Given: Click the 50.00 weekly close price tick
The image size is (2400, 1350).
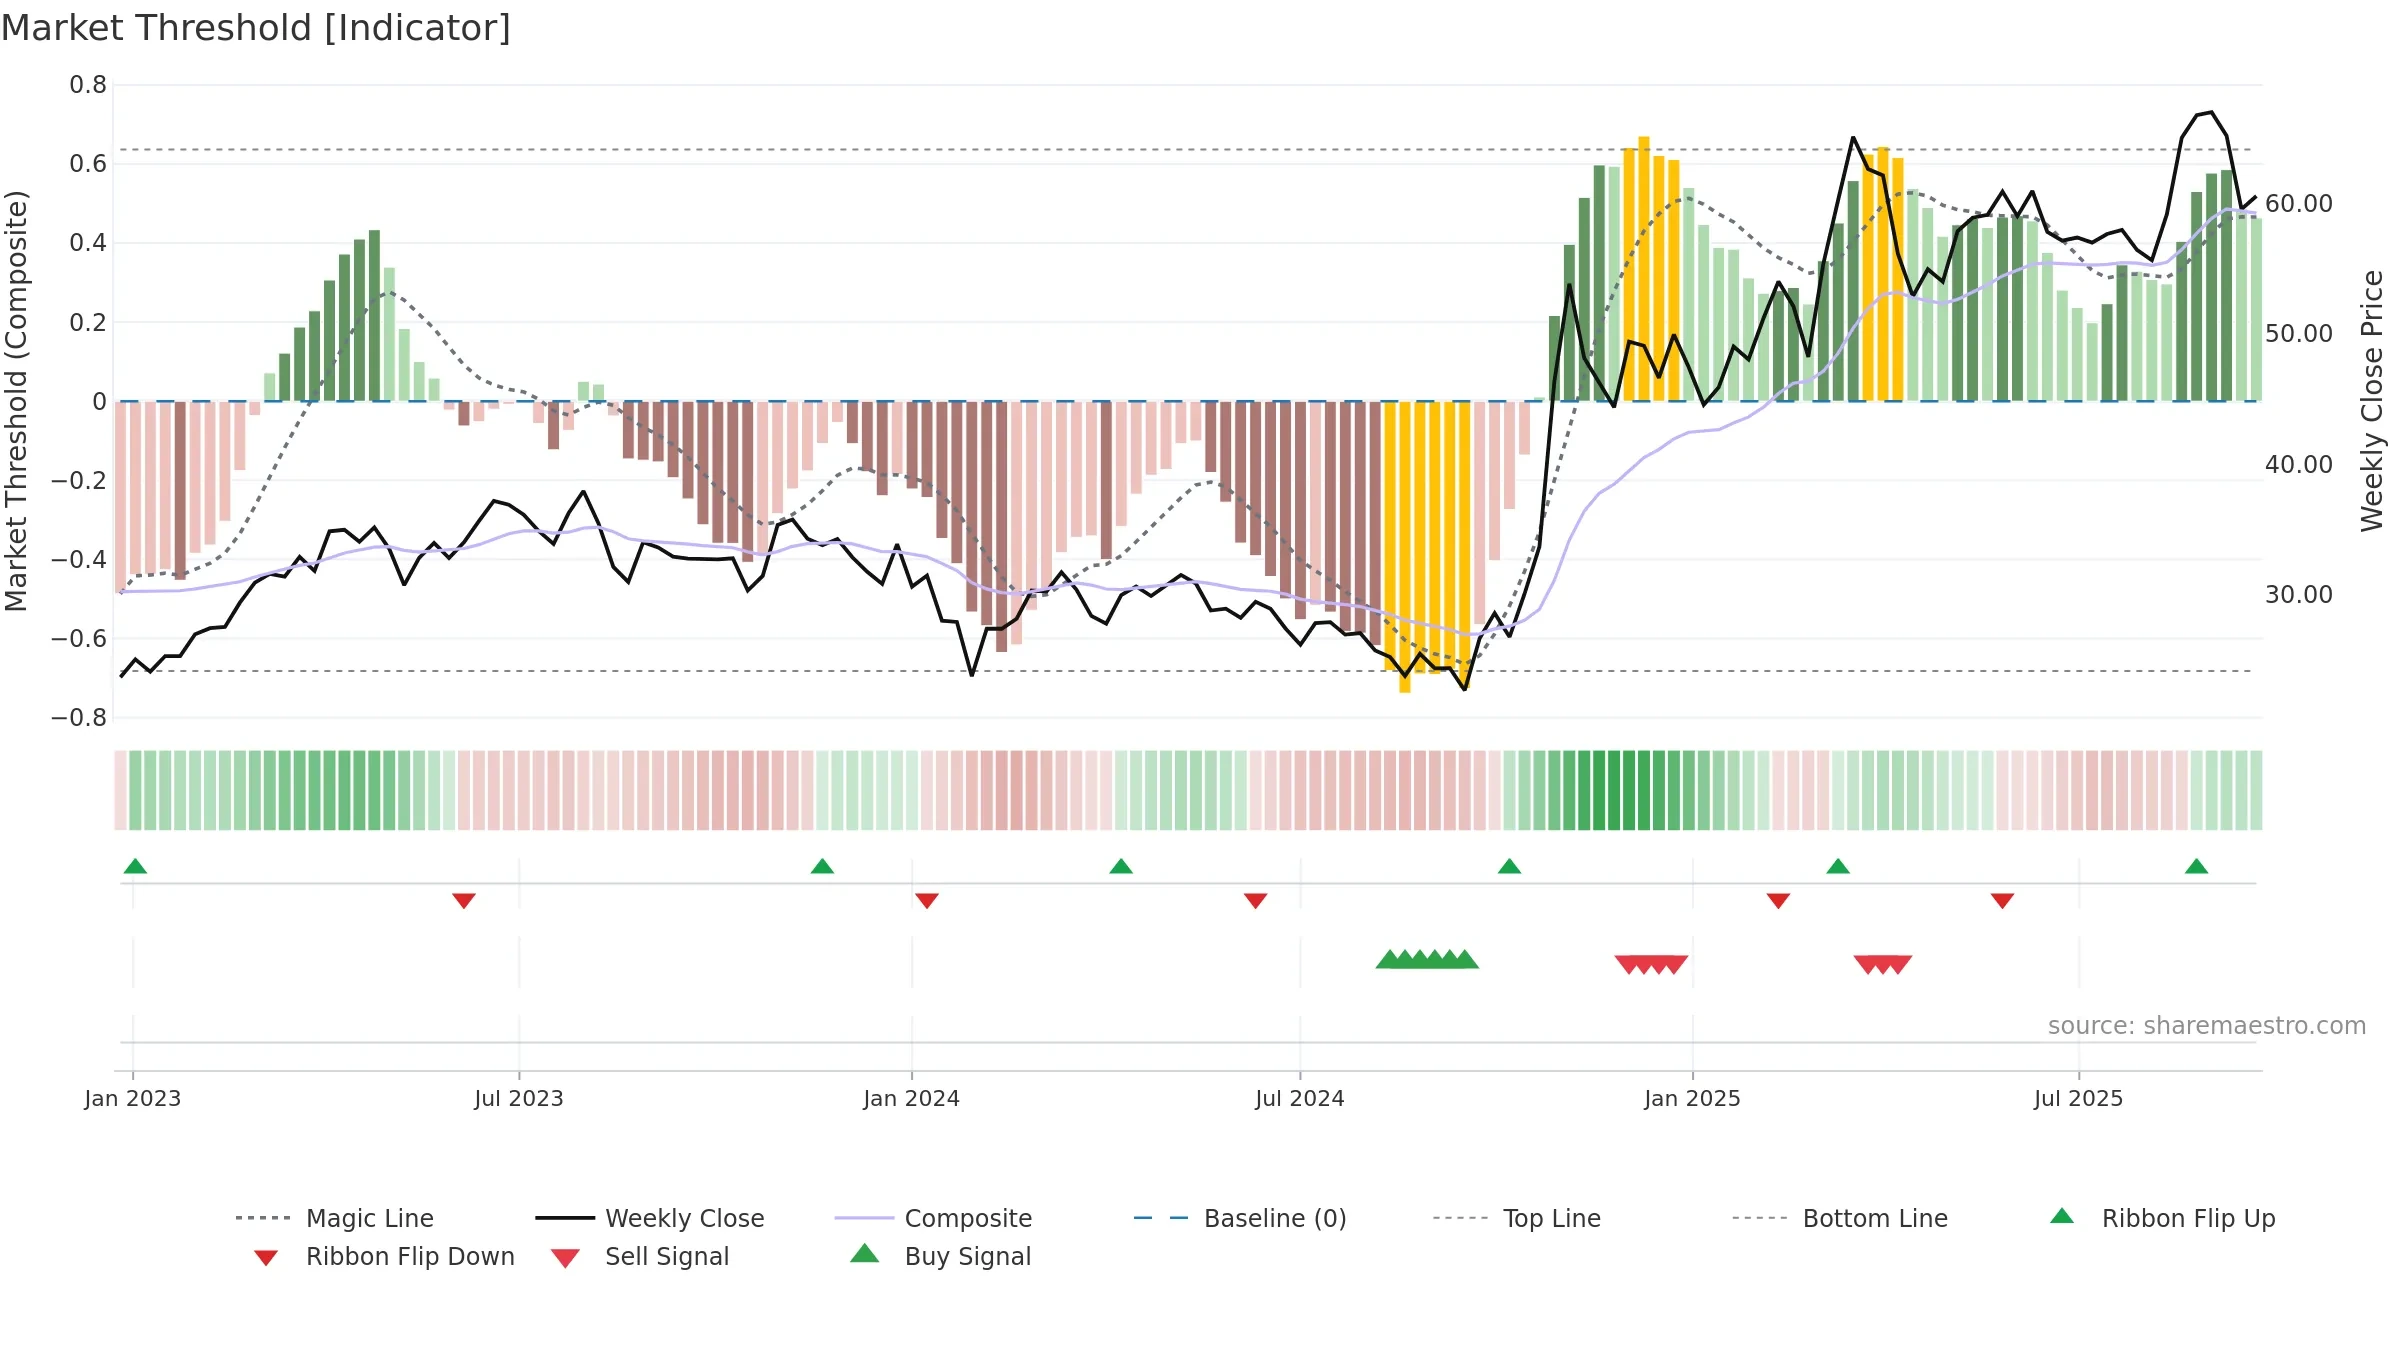Looking at the screenshot, I should pyautogui.click(x=2298, y=334).
